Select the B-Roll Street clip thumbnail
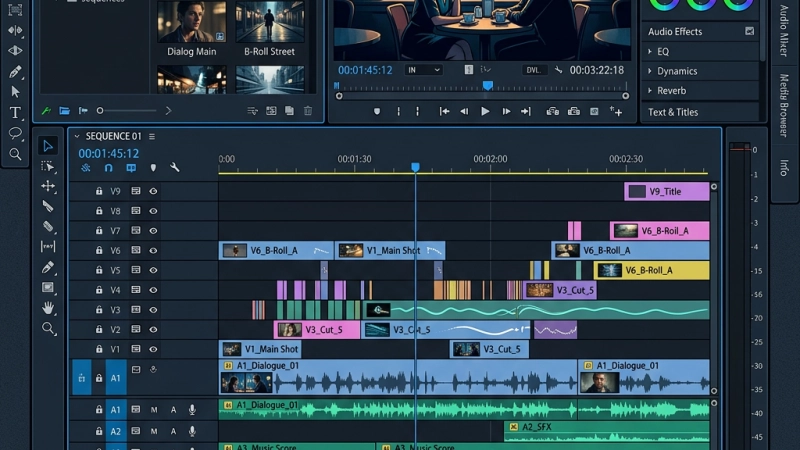 click(x=270, y=22)
